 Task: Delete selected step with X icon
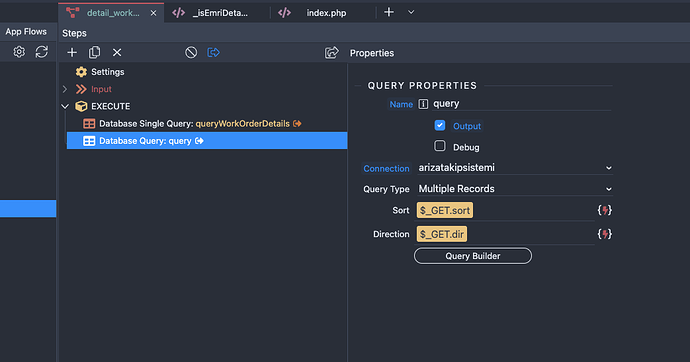(117, 53)
